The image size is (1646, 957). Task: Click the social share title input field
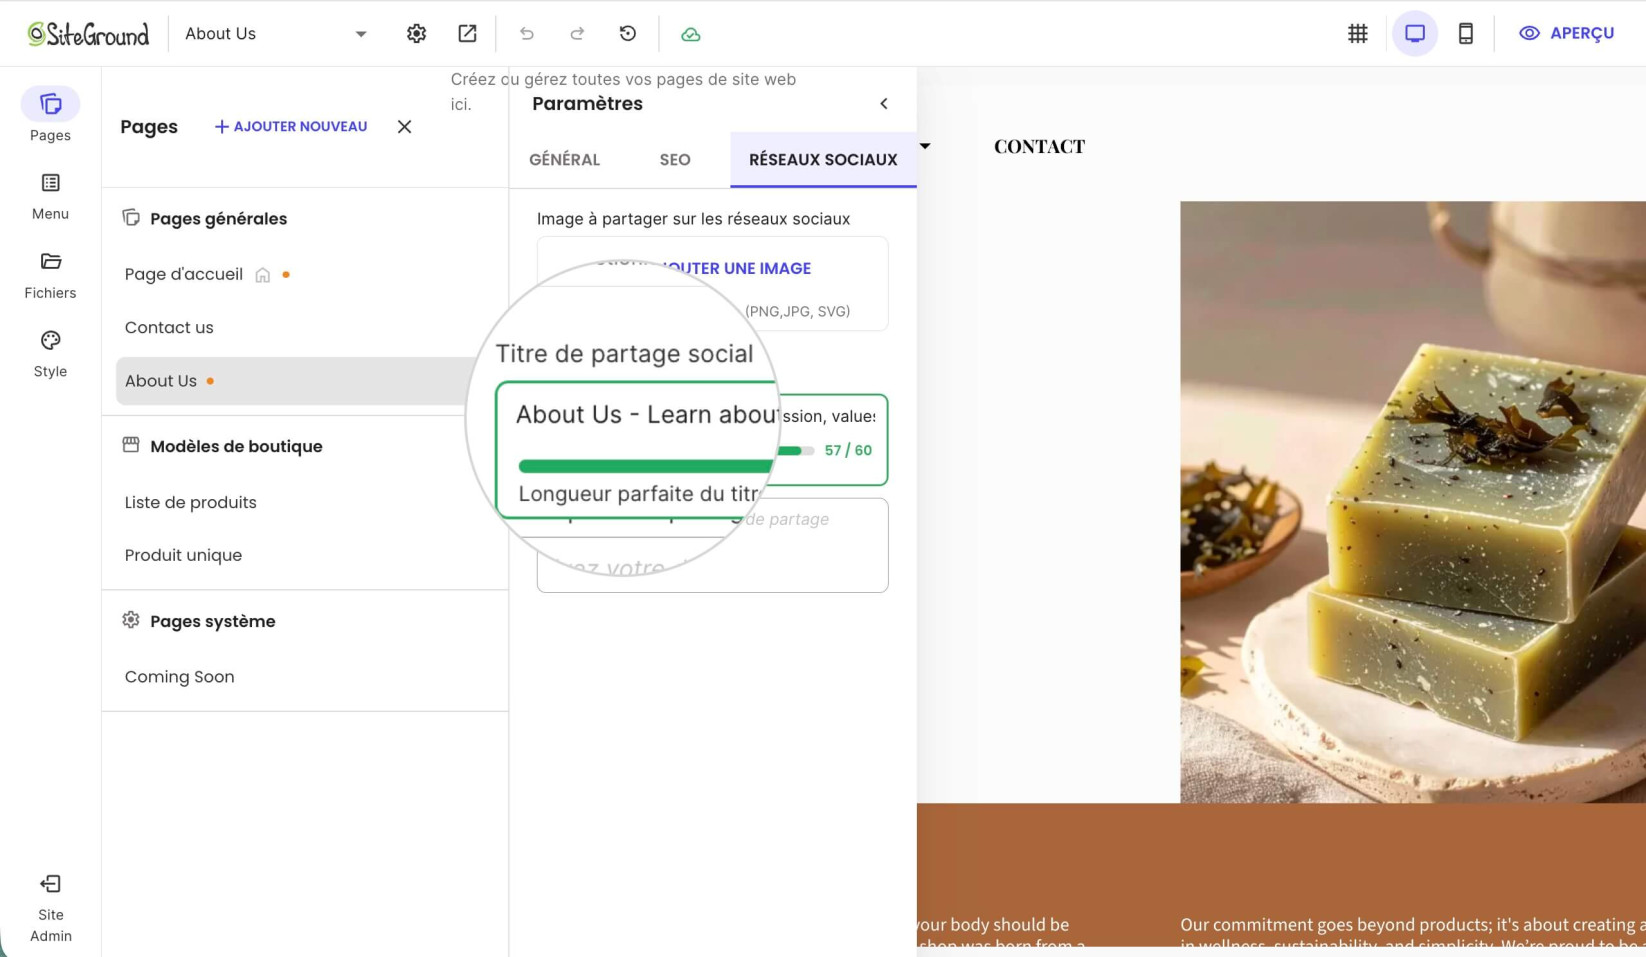click(x=692, y=416)
